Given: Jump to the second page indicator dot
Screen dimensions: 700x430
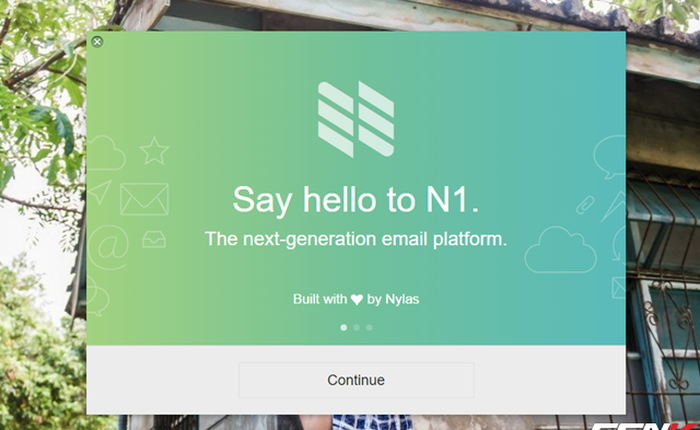Looking at the screenshot, I should pyautogui.click(x=356, y=327).
